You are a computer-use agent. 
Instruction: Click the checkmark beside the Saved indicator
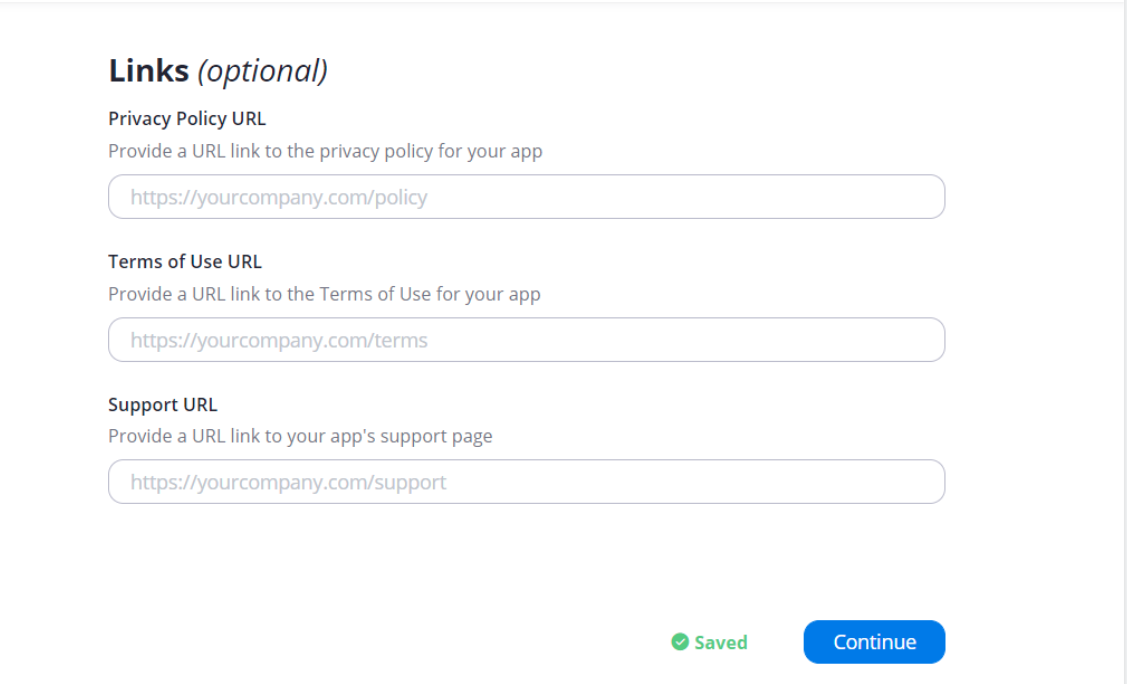tap(680, 642)
